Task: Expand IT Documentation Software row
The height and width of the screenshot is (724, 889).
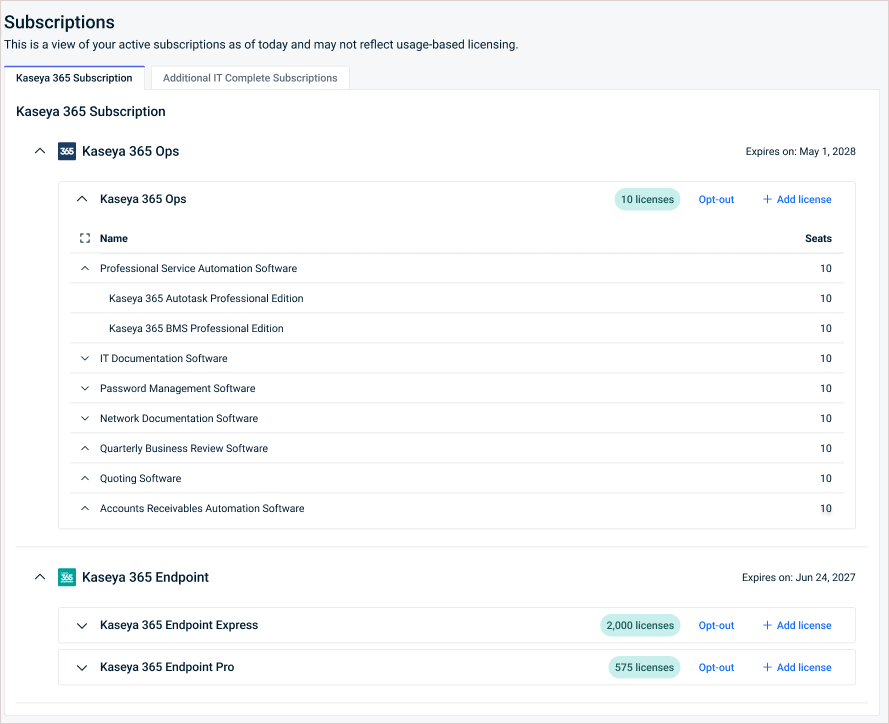Action: 85,358
